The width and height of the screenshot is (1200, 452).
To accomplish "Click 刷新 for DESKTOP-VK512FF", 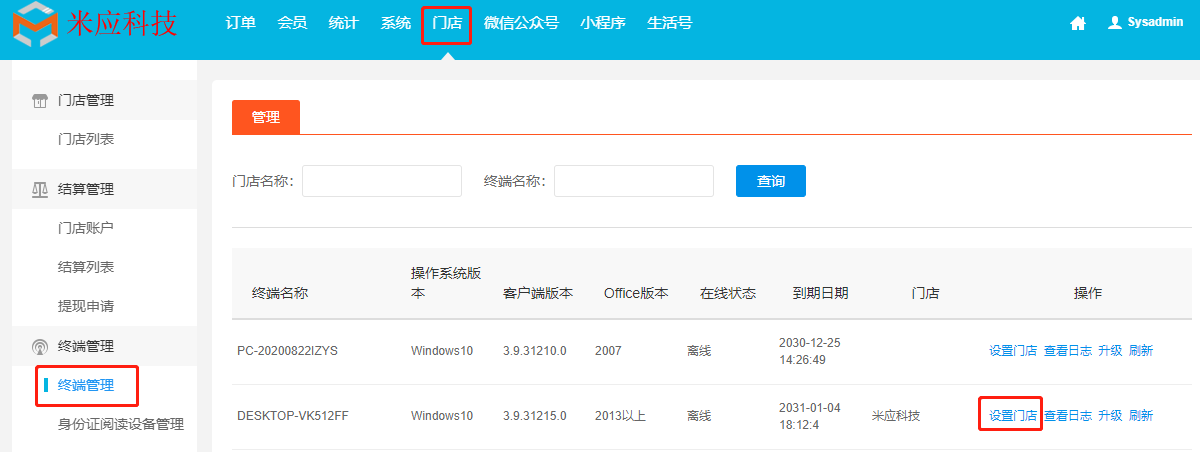I will click(1141, 415).
